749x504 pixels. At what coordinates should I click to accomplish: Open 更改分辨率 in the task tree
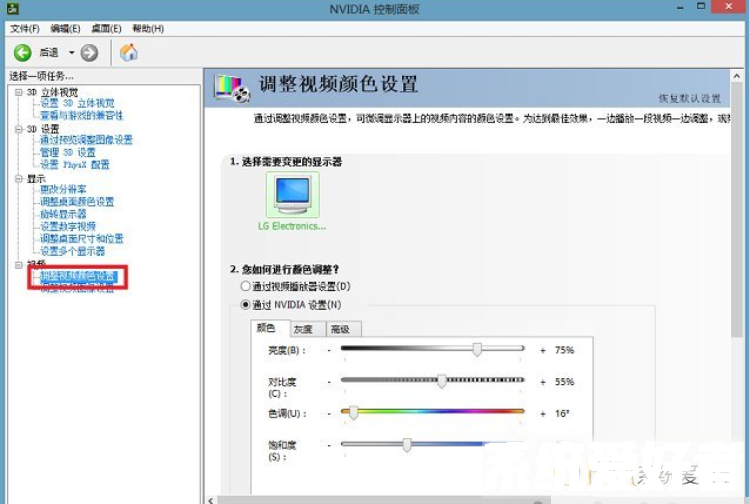[x=63, y=190]
